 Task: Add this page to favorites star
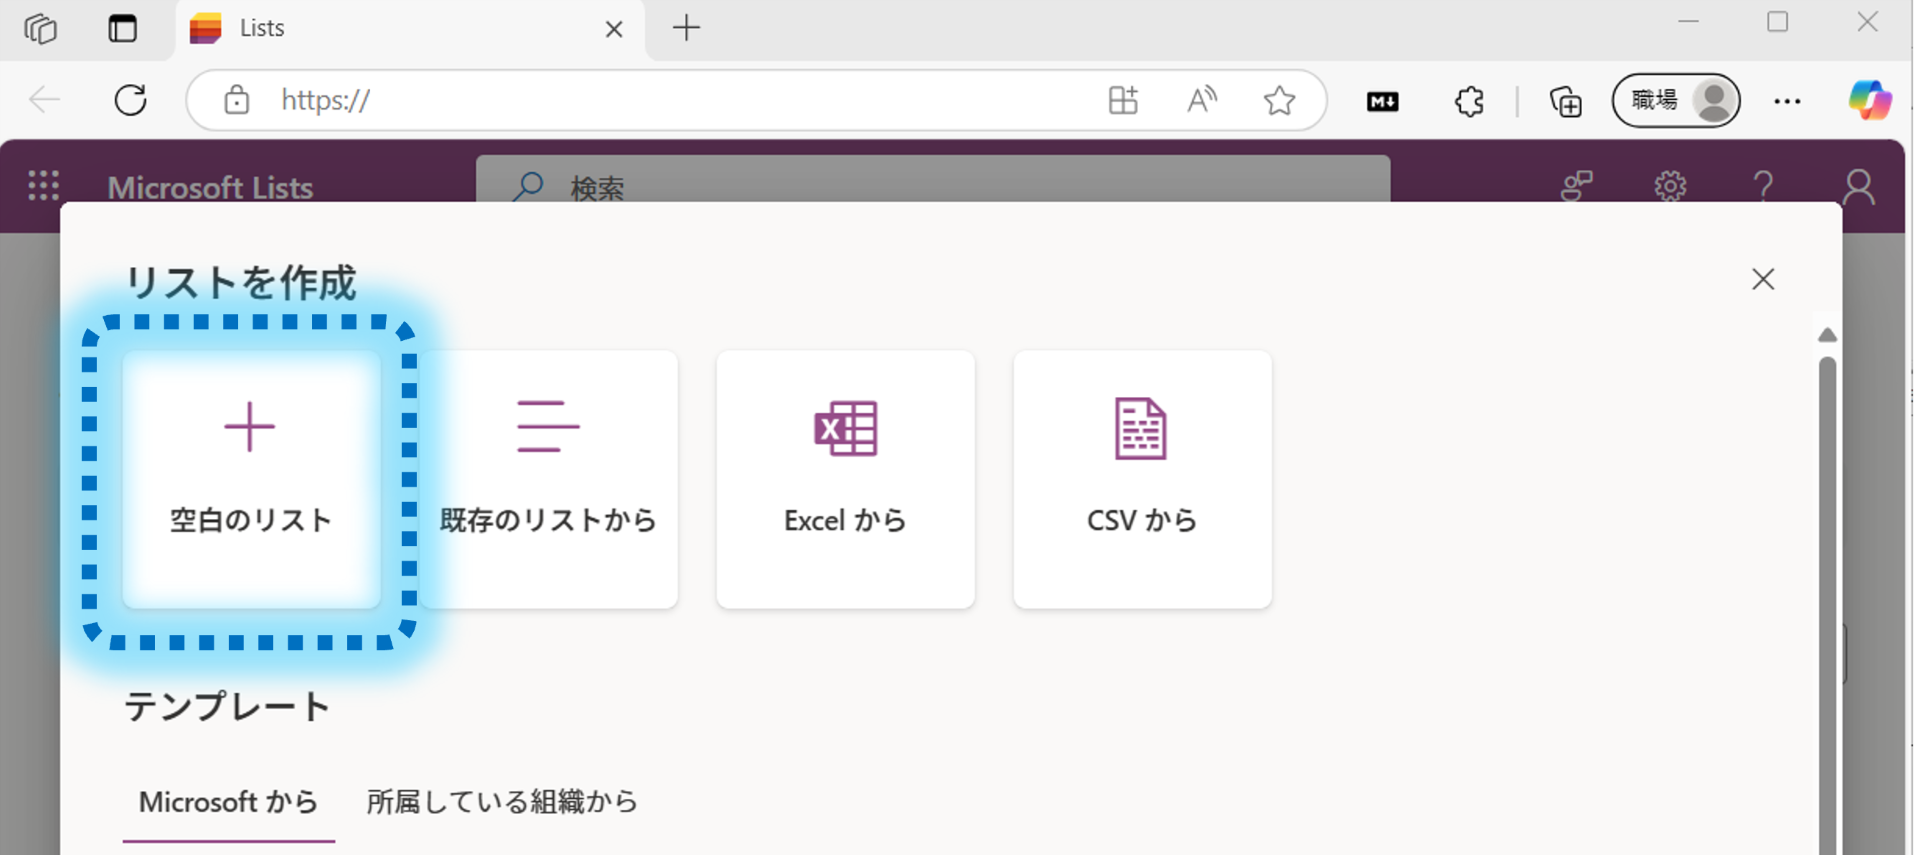[x=1279, y=100]
